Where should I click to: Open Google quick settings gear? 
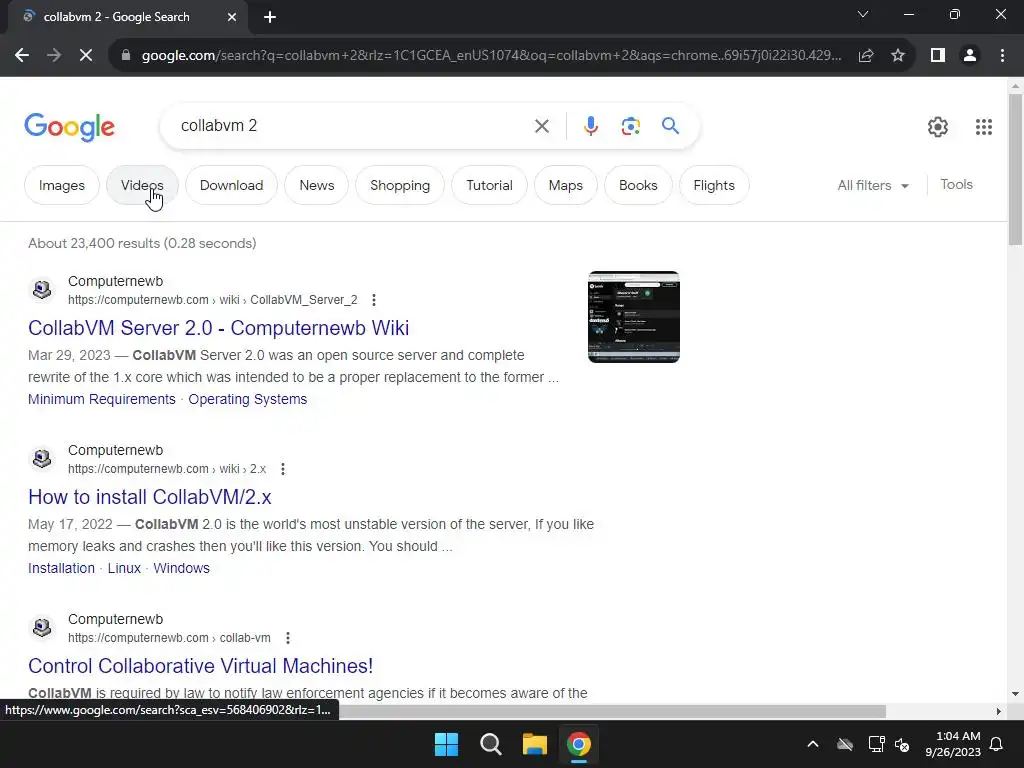click(x=938, y=127)
